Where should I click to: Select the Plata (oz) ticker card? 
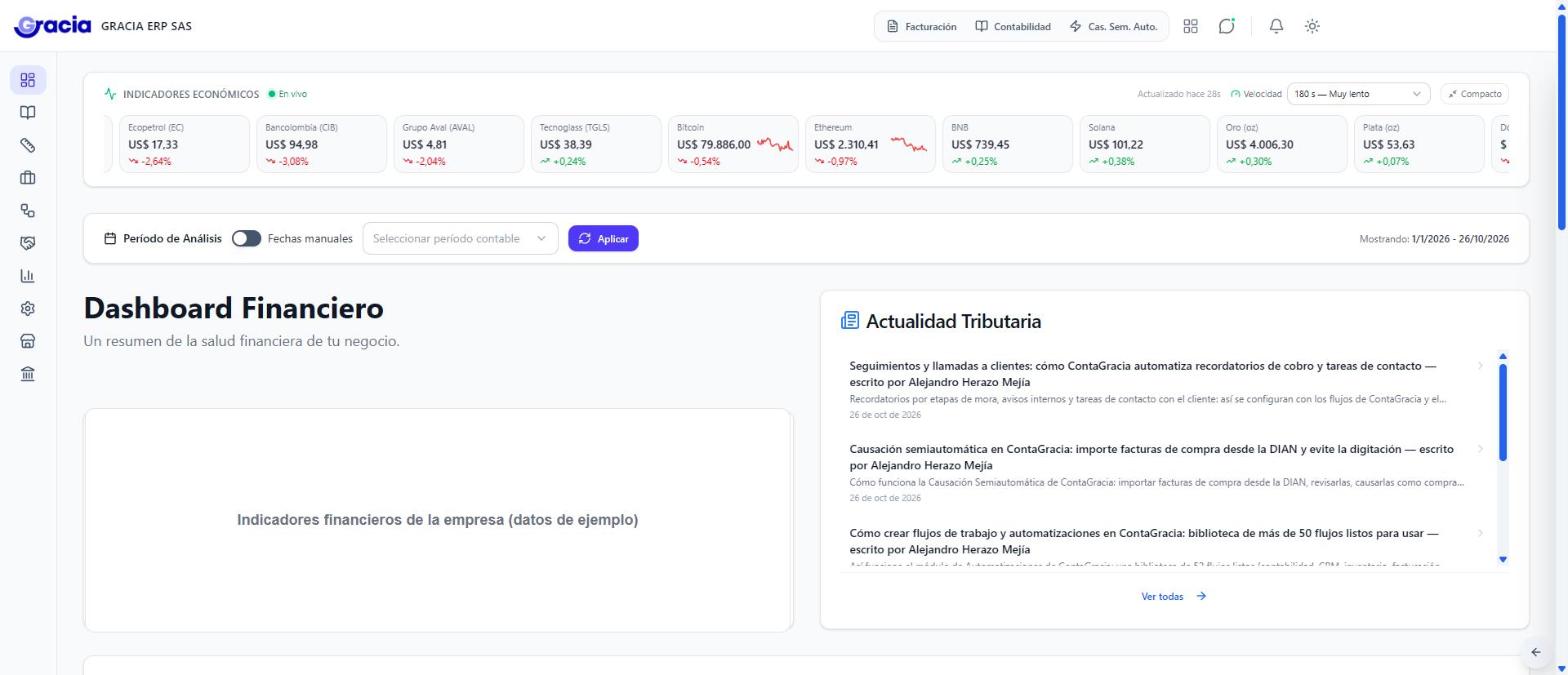(1419, 144)
